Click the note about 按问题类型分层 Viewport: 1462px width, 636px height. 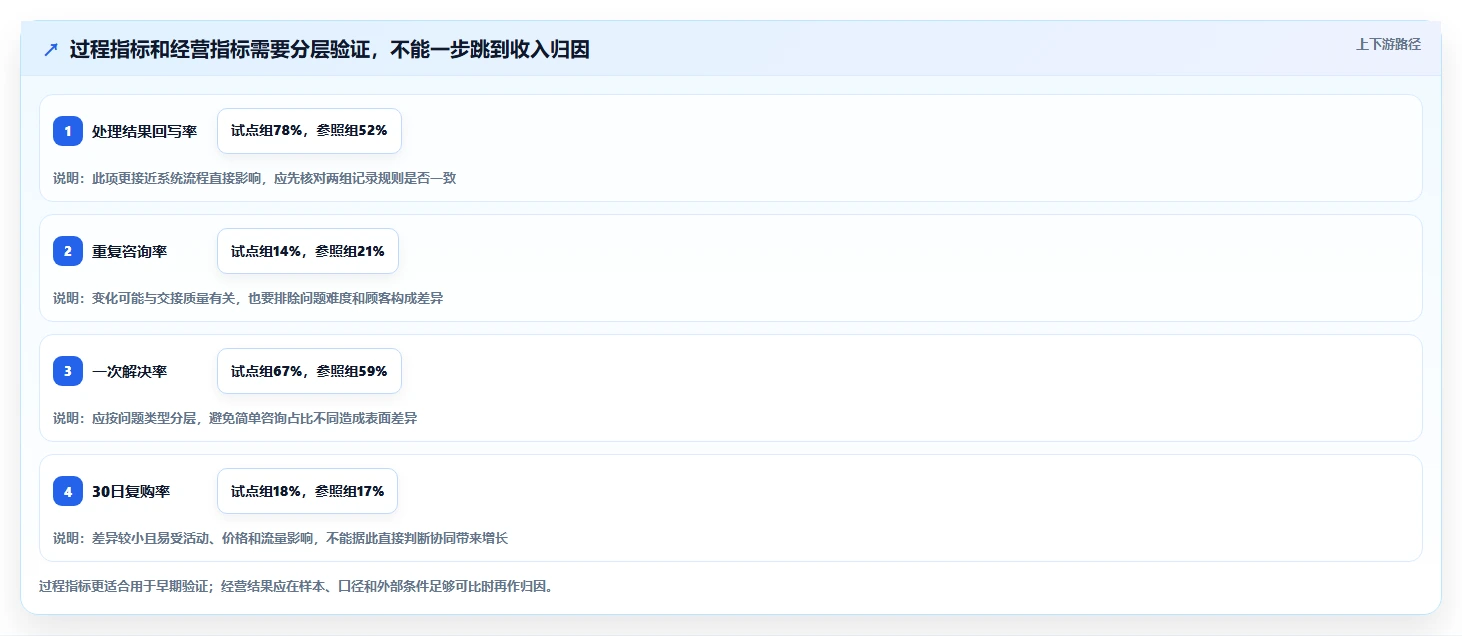click(235, 418)
